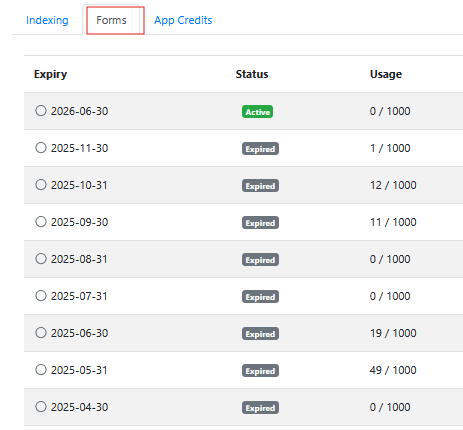Click the green Active status badge

[257, 112]
